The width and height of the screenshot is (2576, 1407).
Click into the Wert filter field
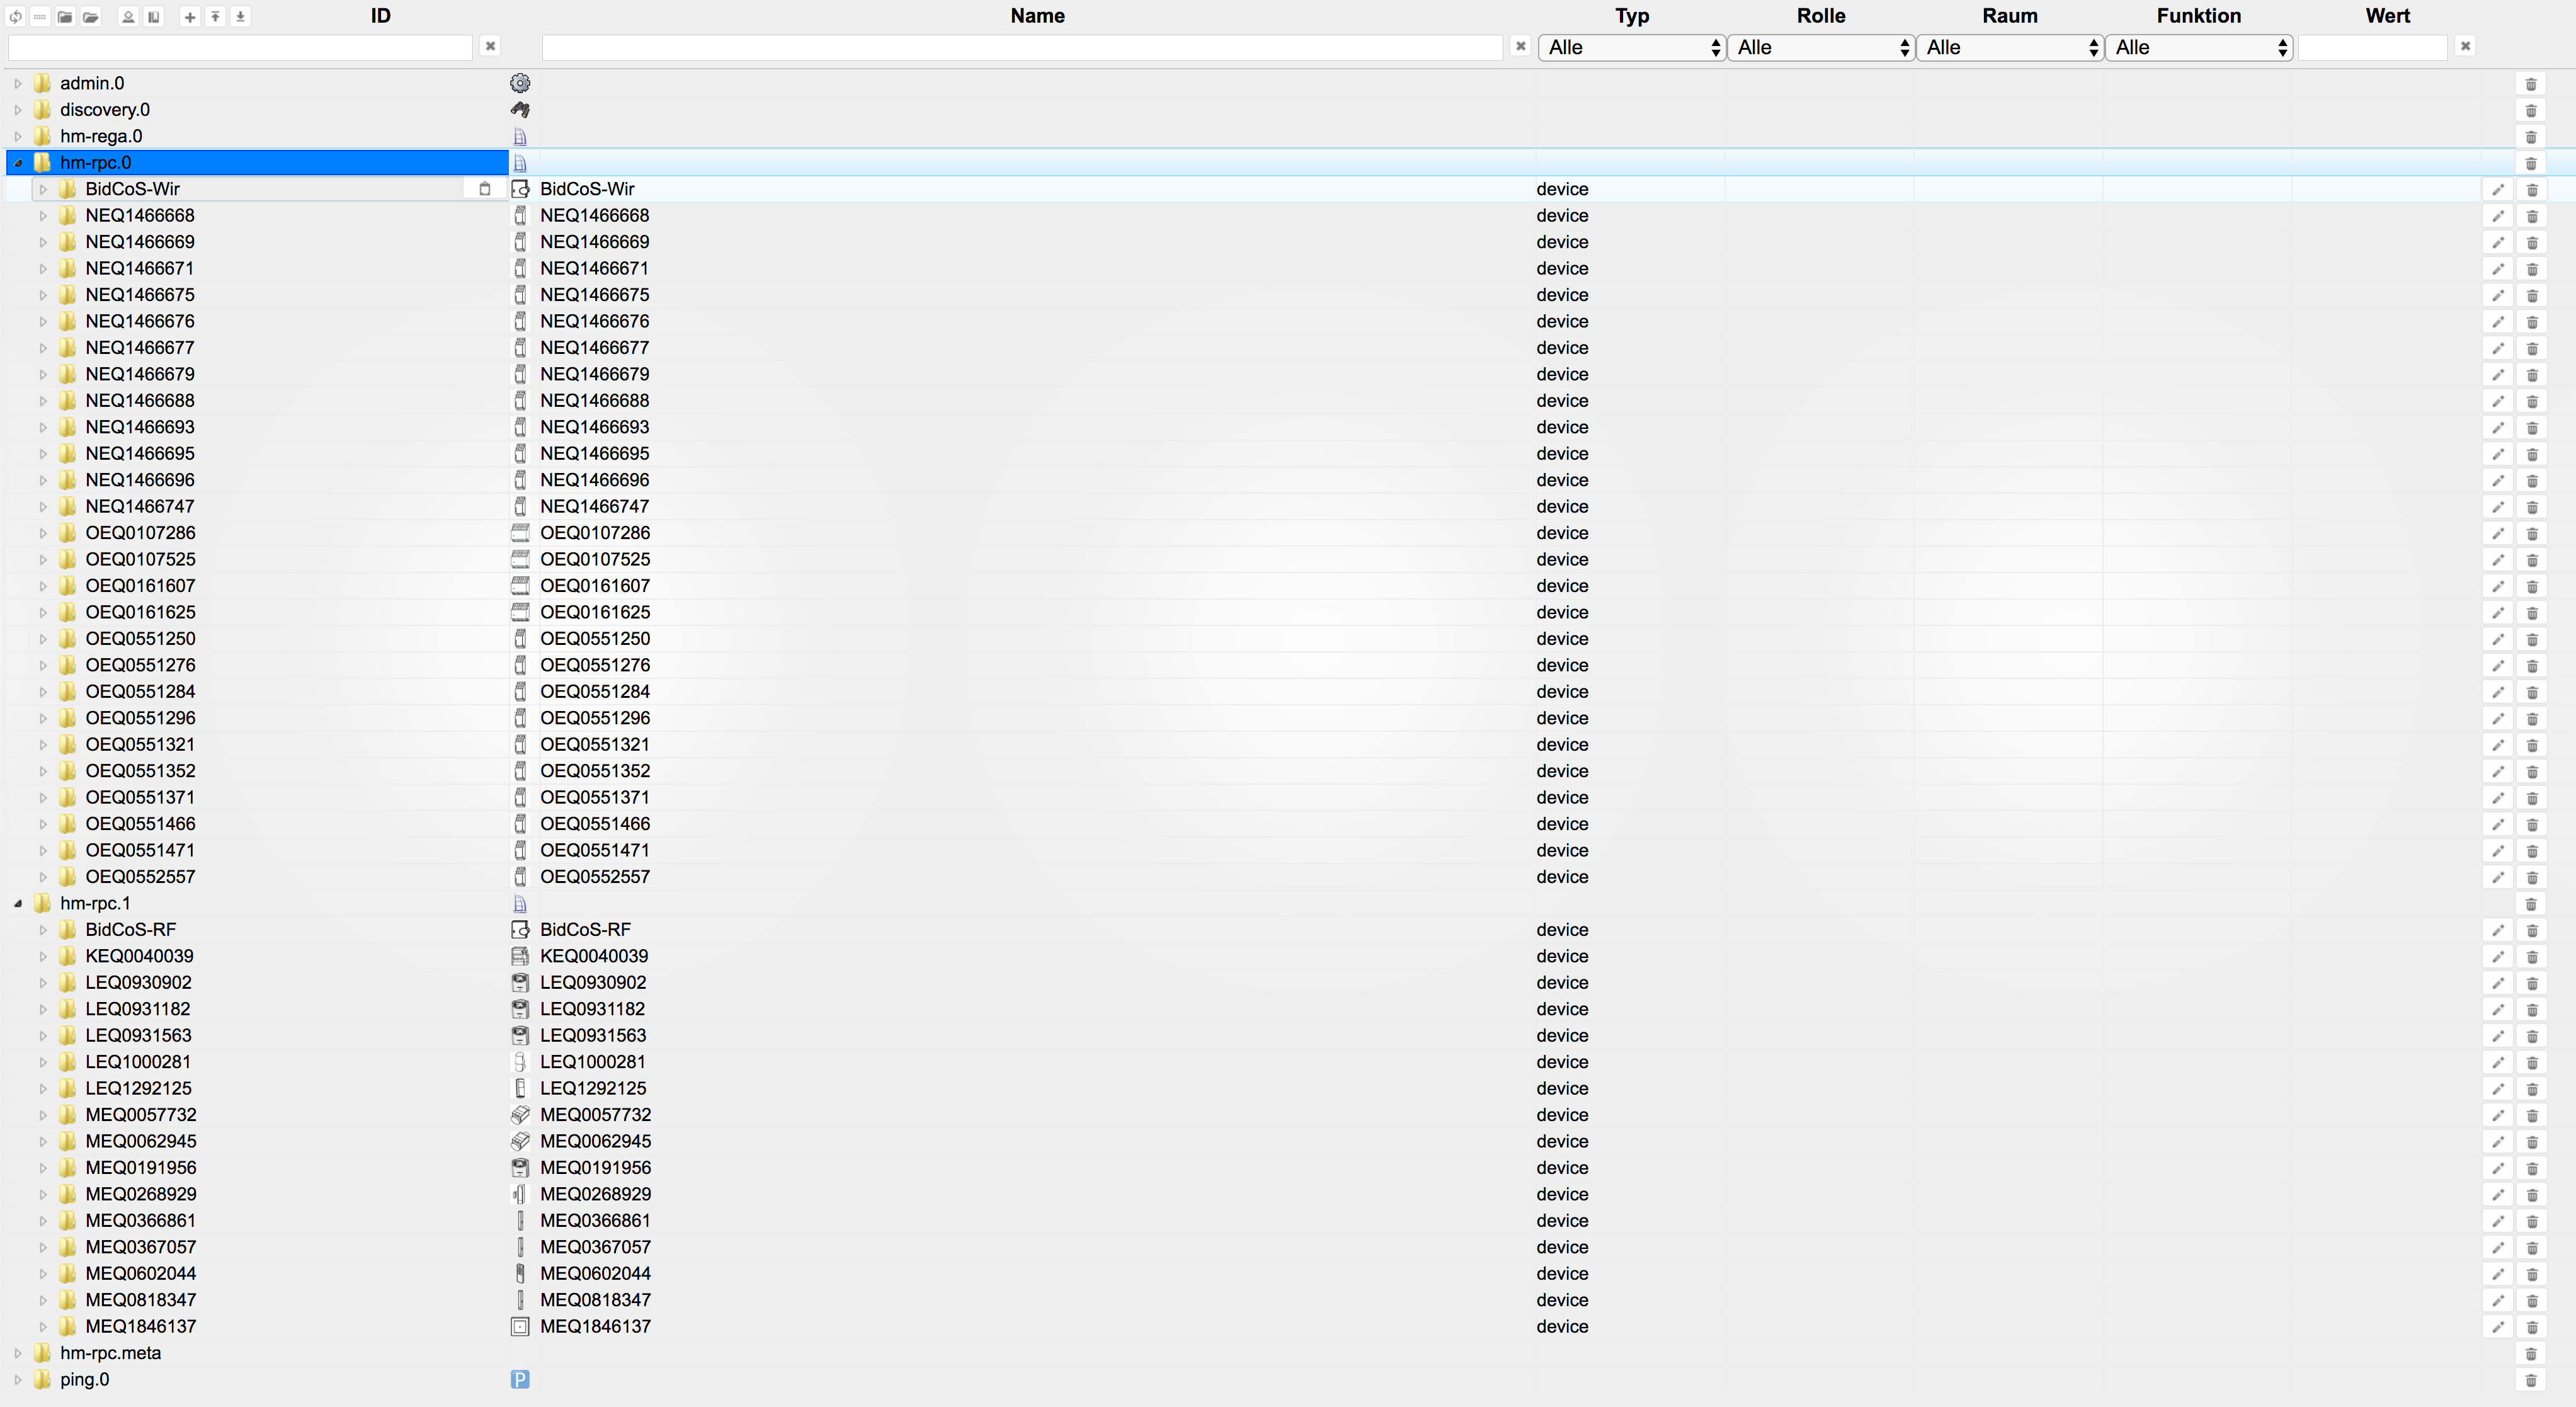click(2372, 47)
